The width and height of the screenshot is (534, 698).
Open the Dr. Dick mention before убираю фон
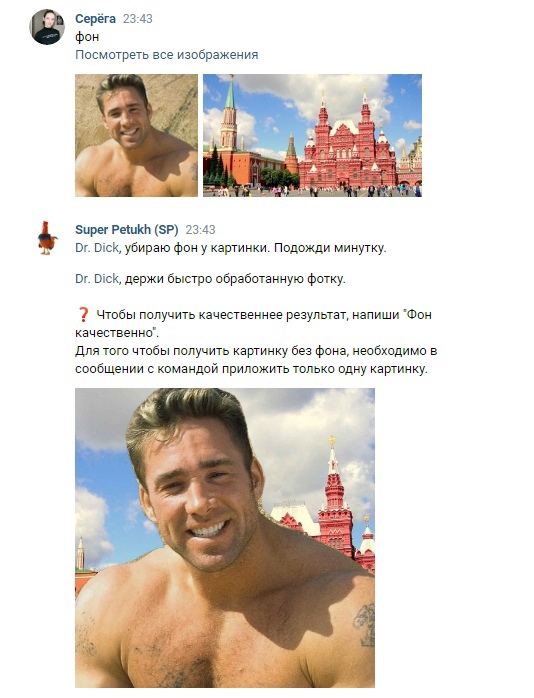[x=97, y=248]
